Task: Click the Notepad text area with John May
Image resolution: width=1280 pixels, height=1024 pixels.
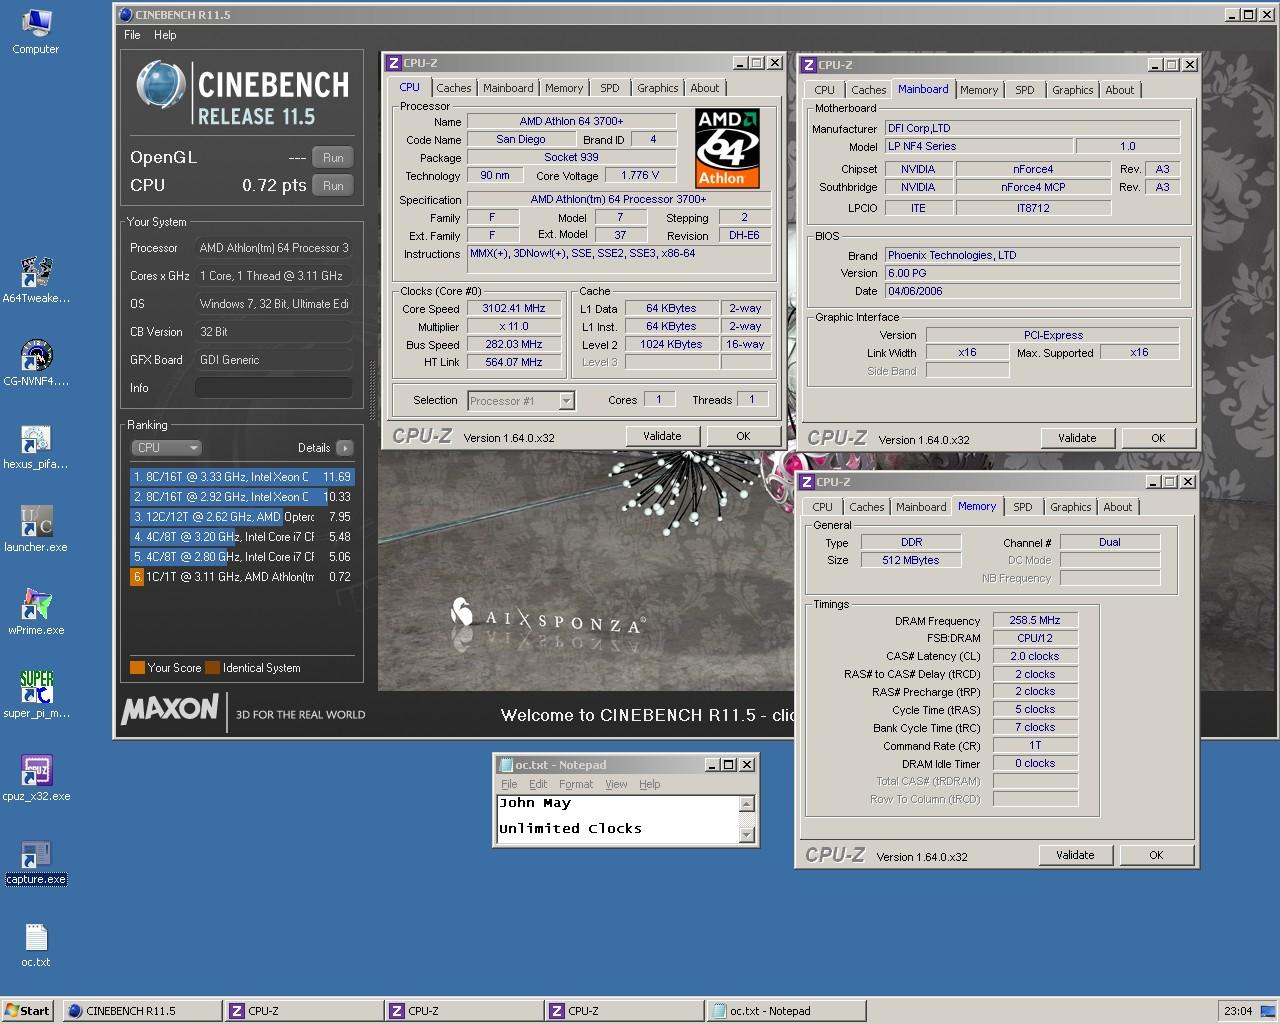Action: coord(617,819)
